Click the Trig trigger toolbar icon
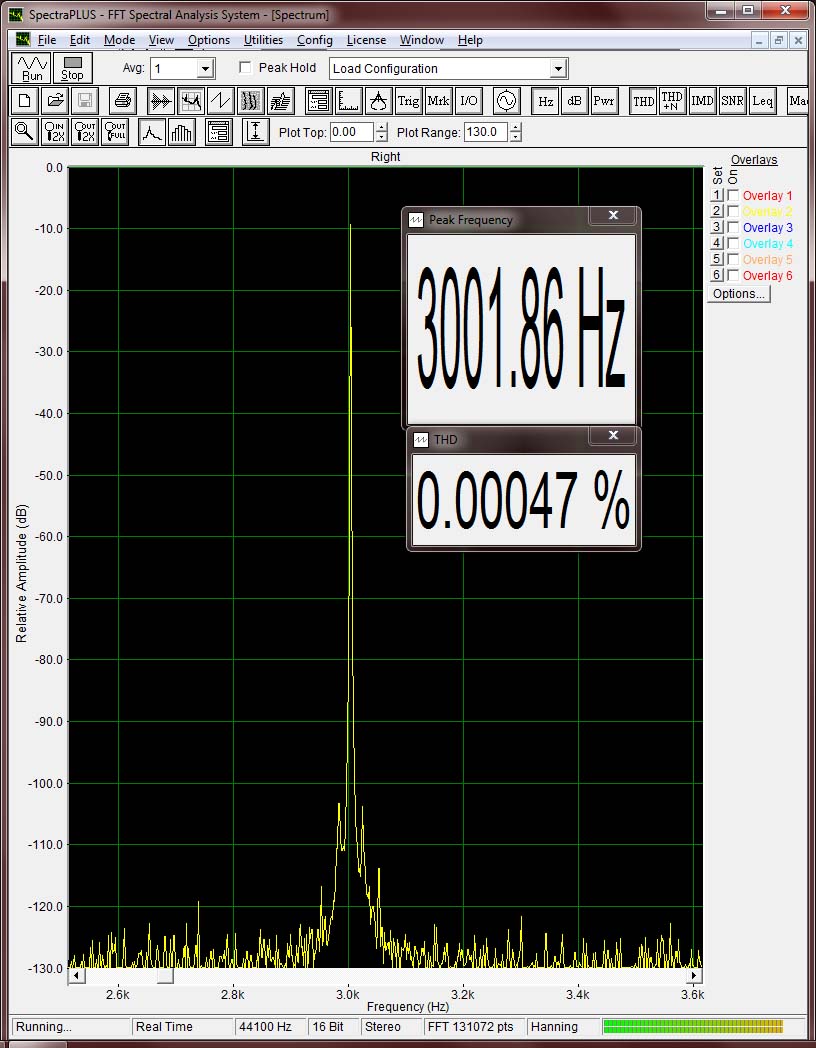 [x=408, y=101]
